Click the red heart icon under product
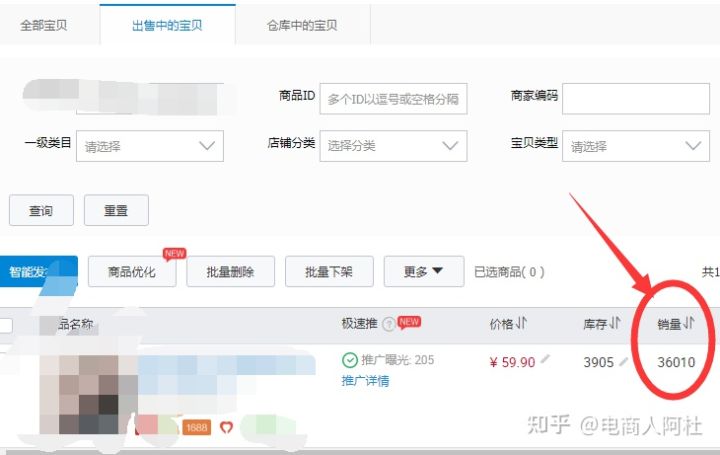Screen dimensions: 720x455 pos(226,427)
